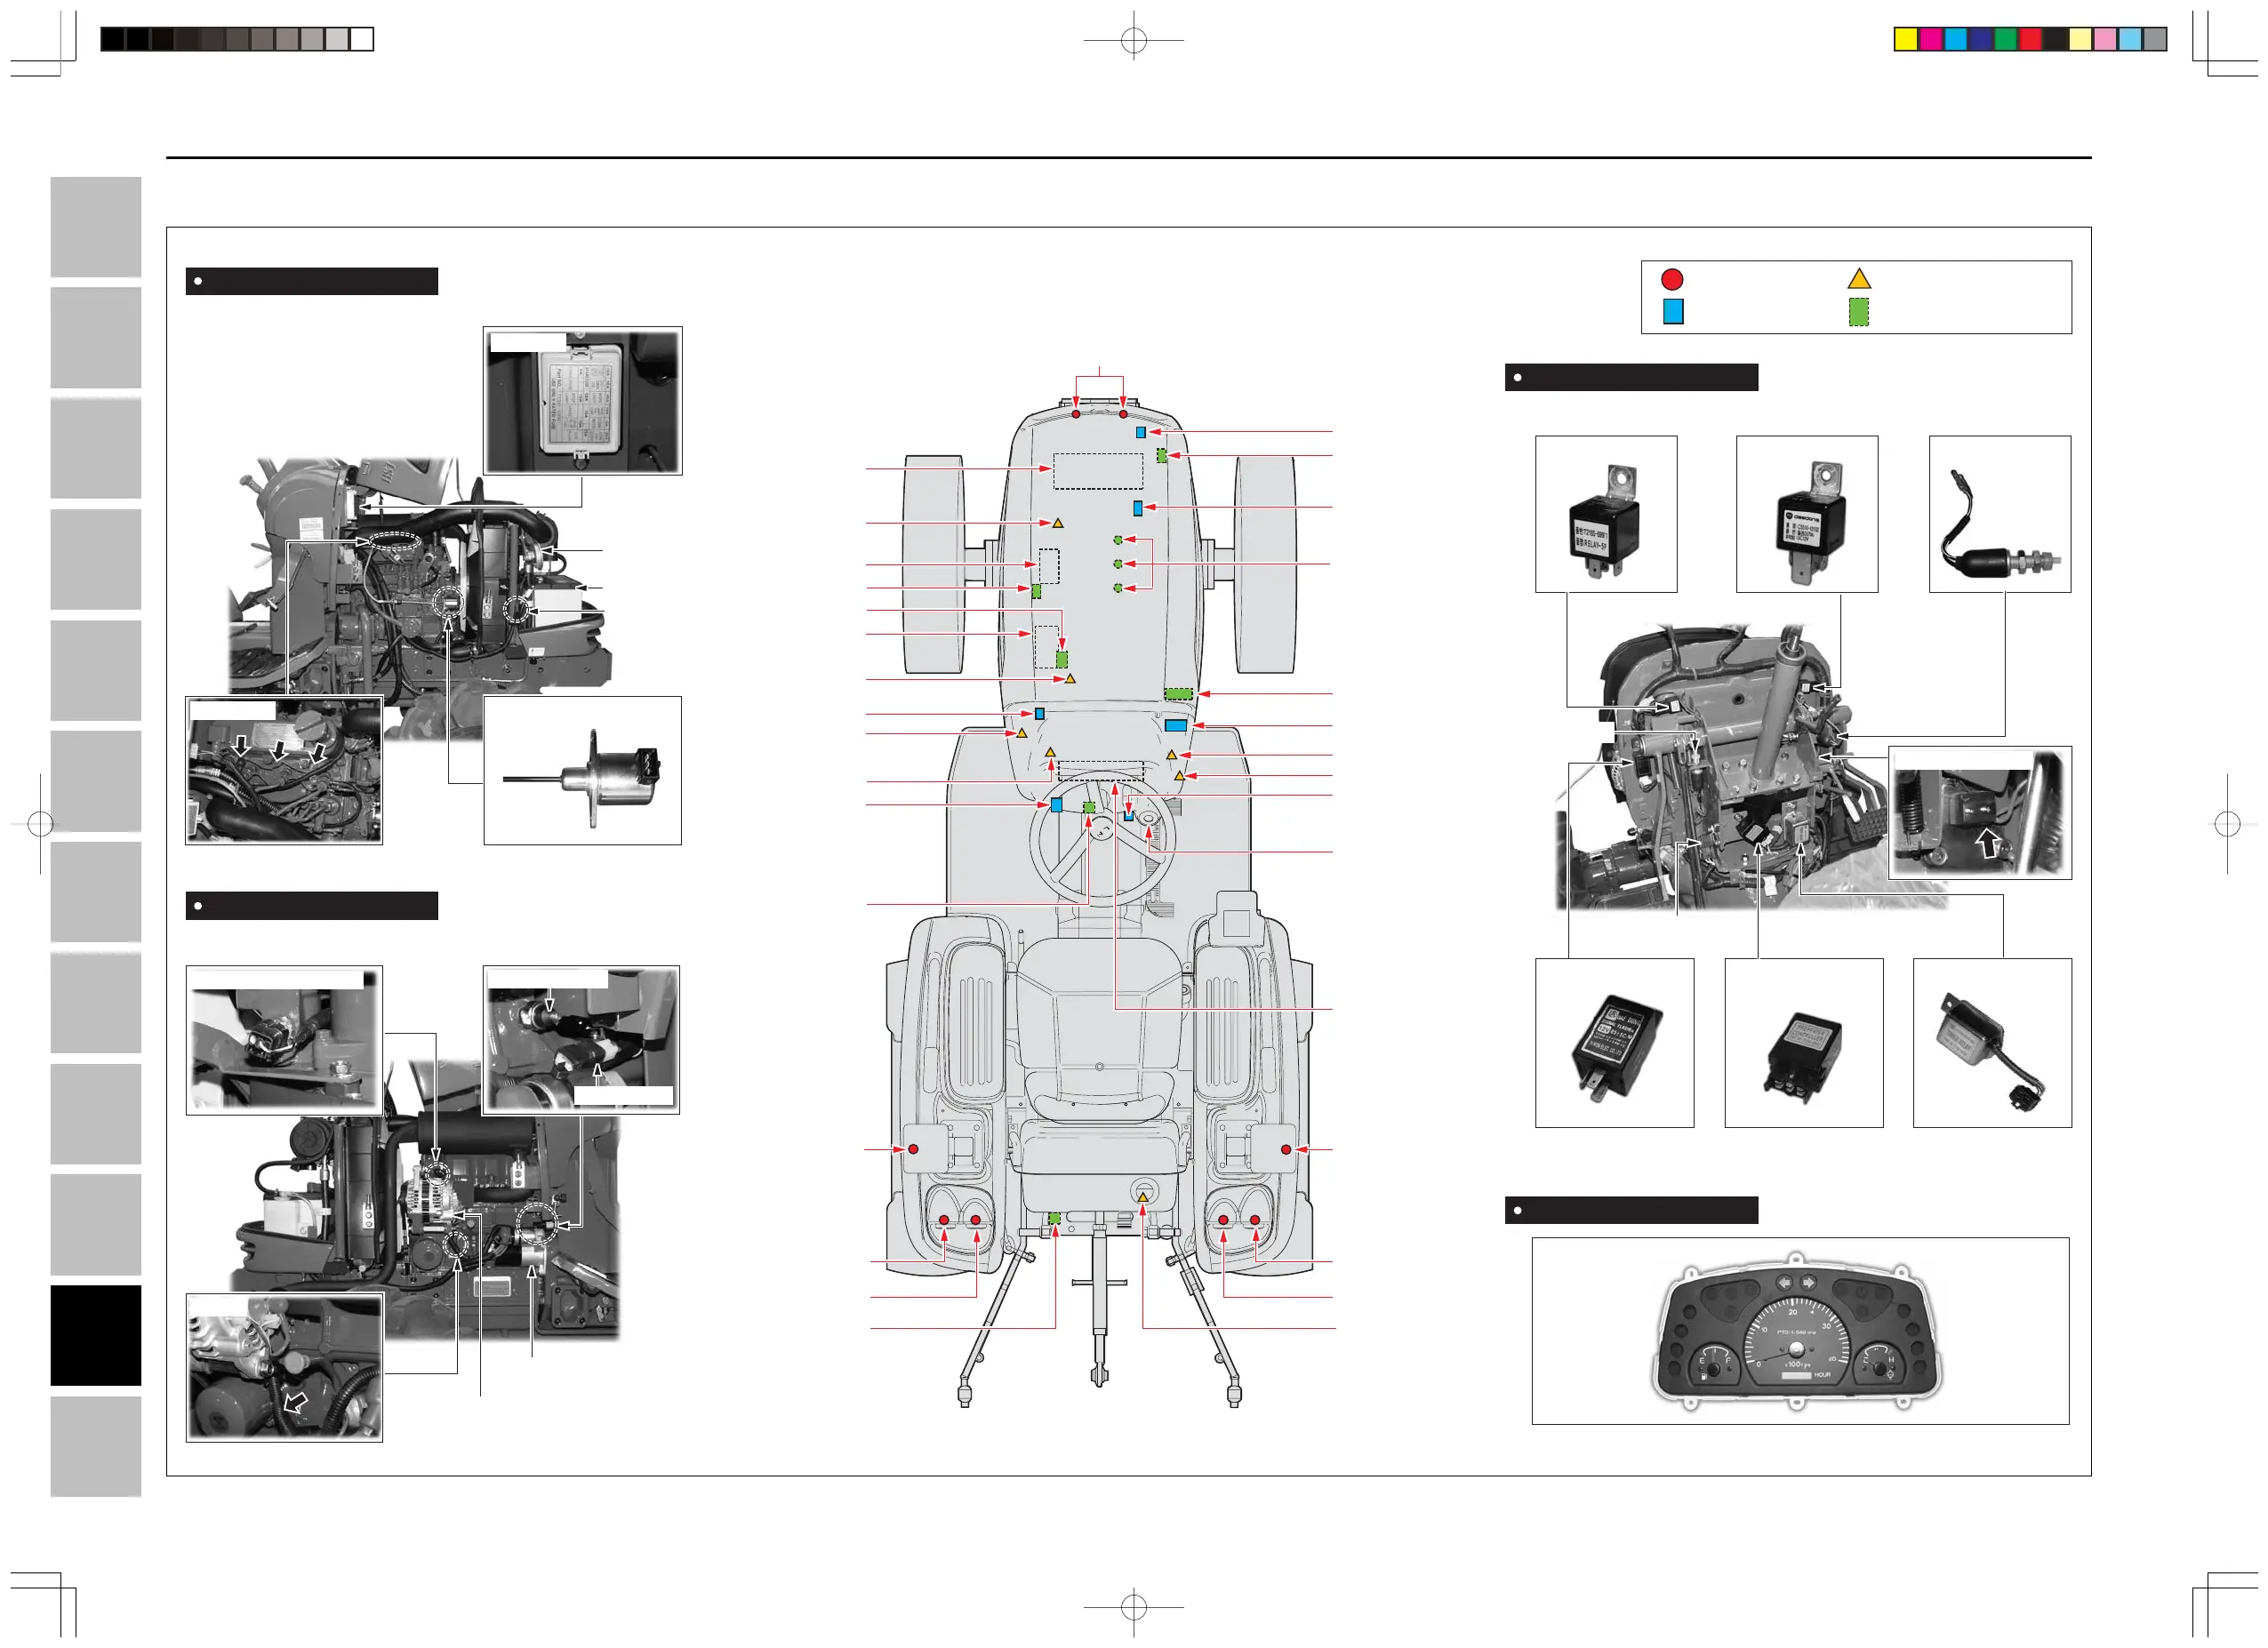The image size is (2268, 1648).
Task: Click the upward arrow in pedal switch photo
Action: (1989, 845)
